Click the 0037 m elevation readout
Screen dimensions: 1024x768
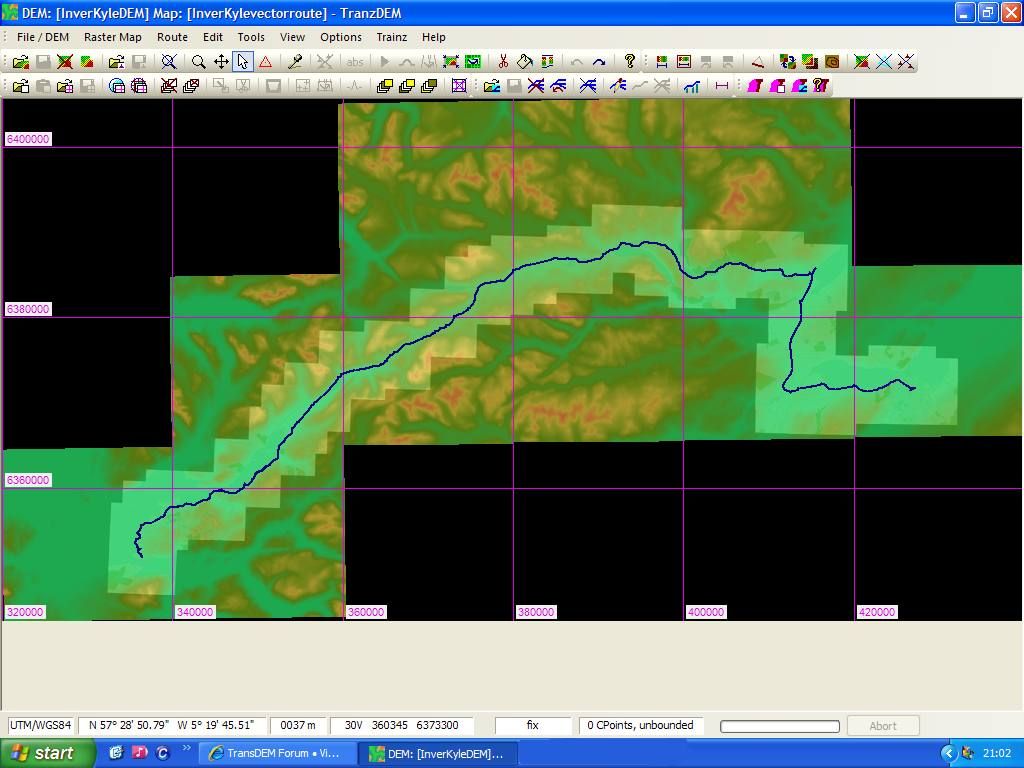[298, 726]
